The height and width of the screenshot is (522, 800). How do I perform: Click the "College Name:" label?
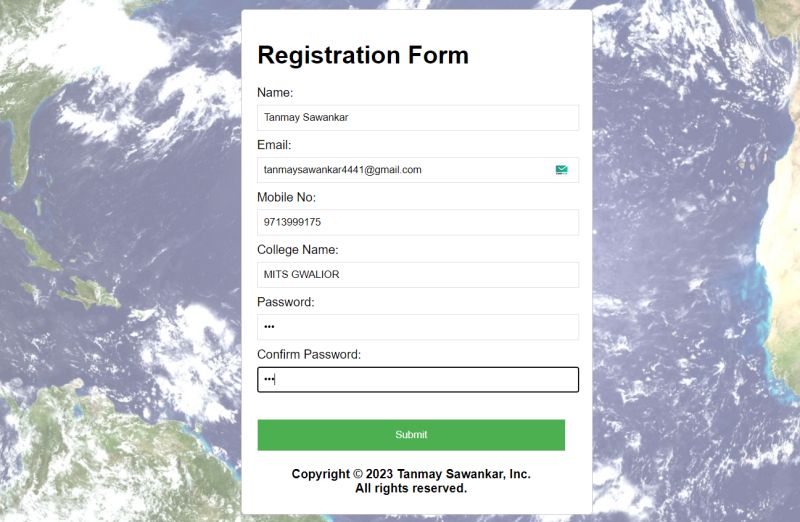point(297,250)
